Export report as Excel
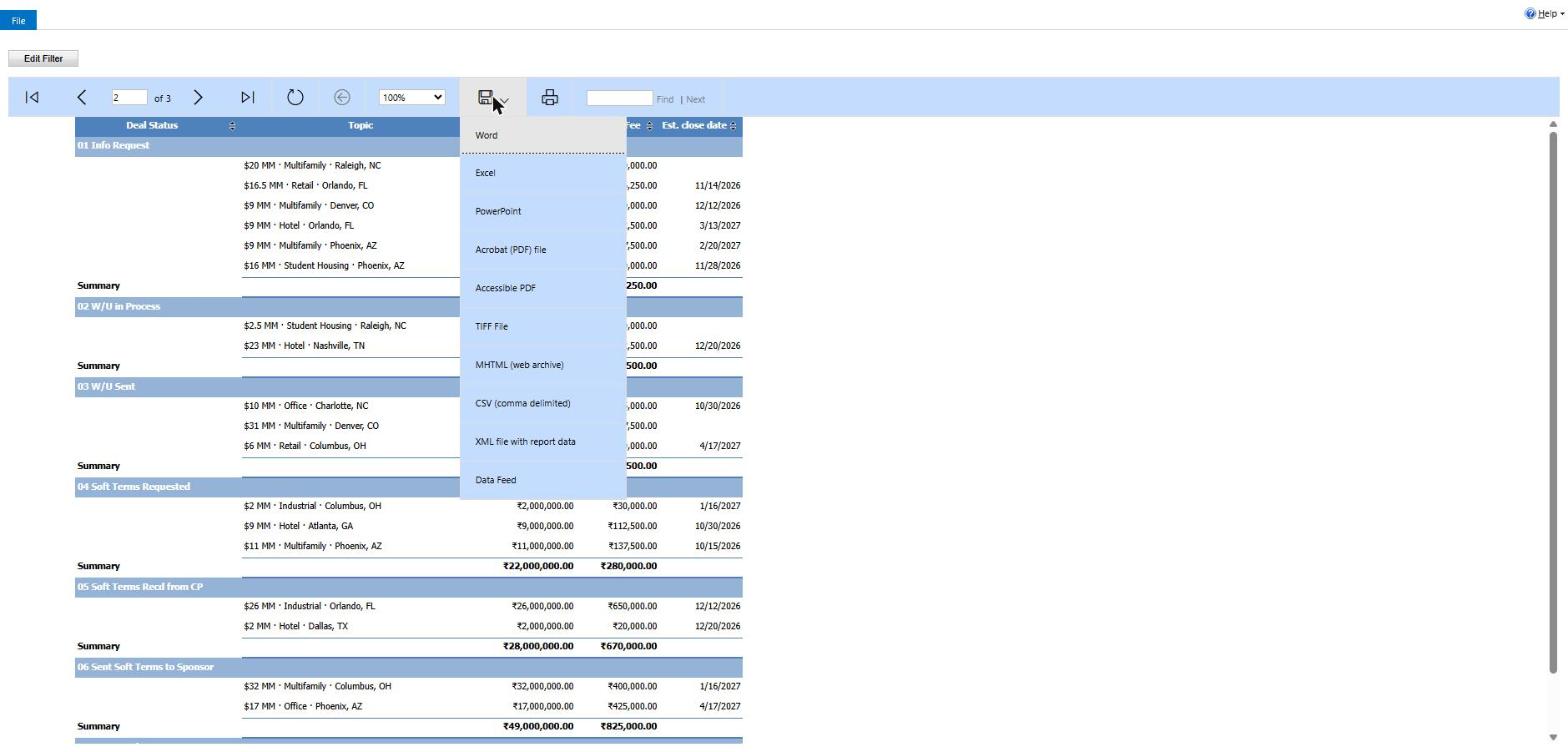Screen dimensions: 1568x752 point(543,173)
